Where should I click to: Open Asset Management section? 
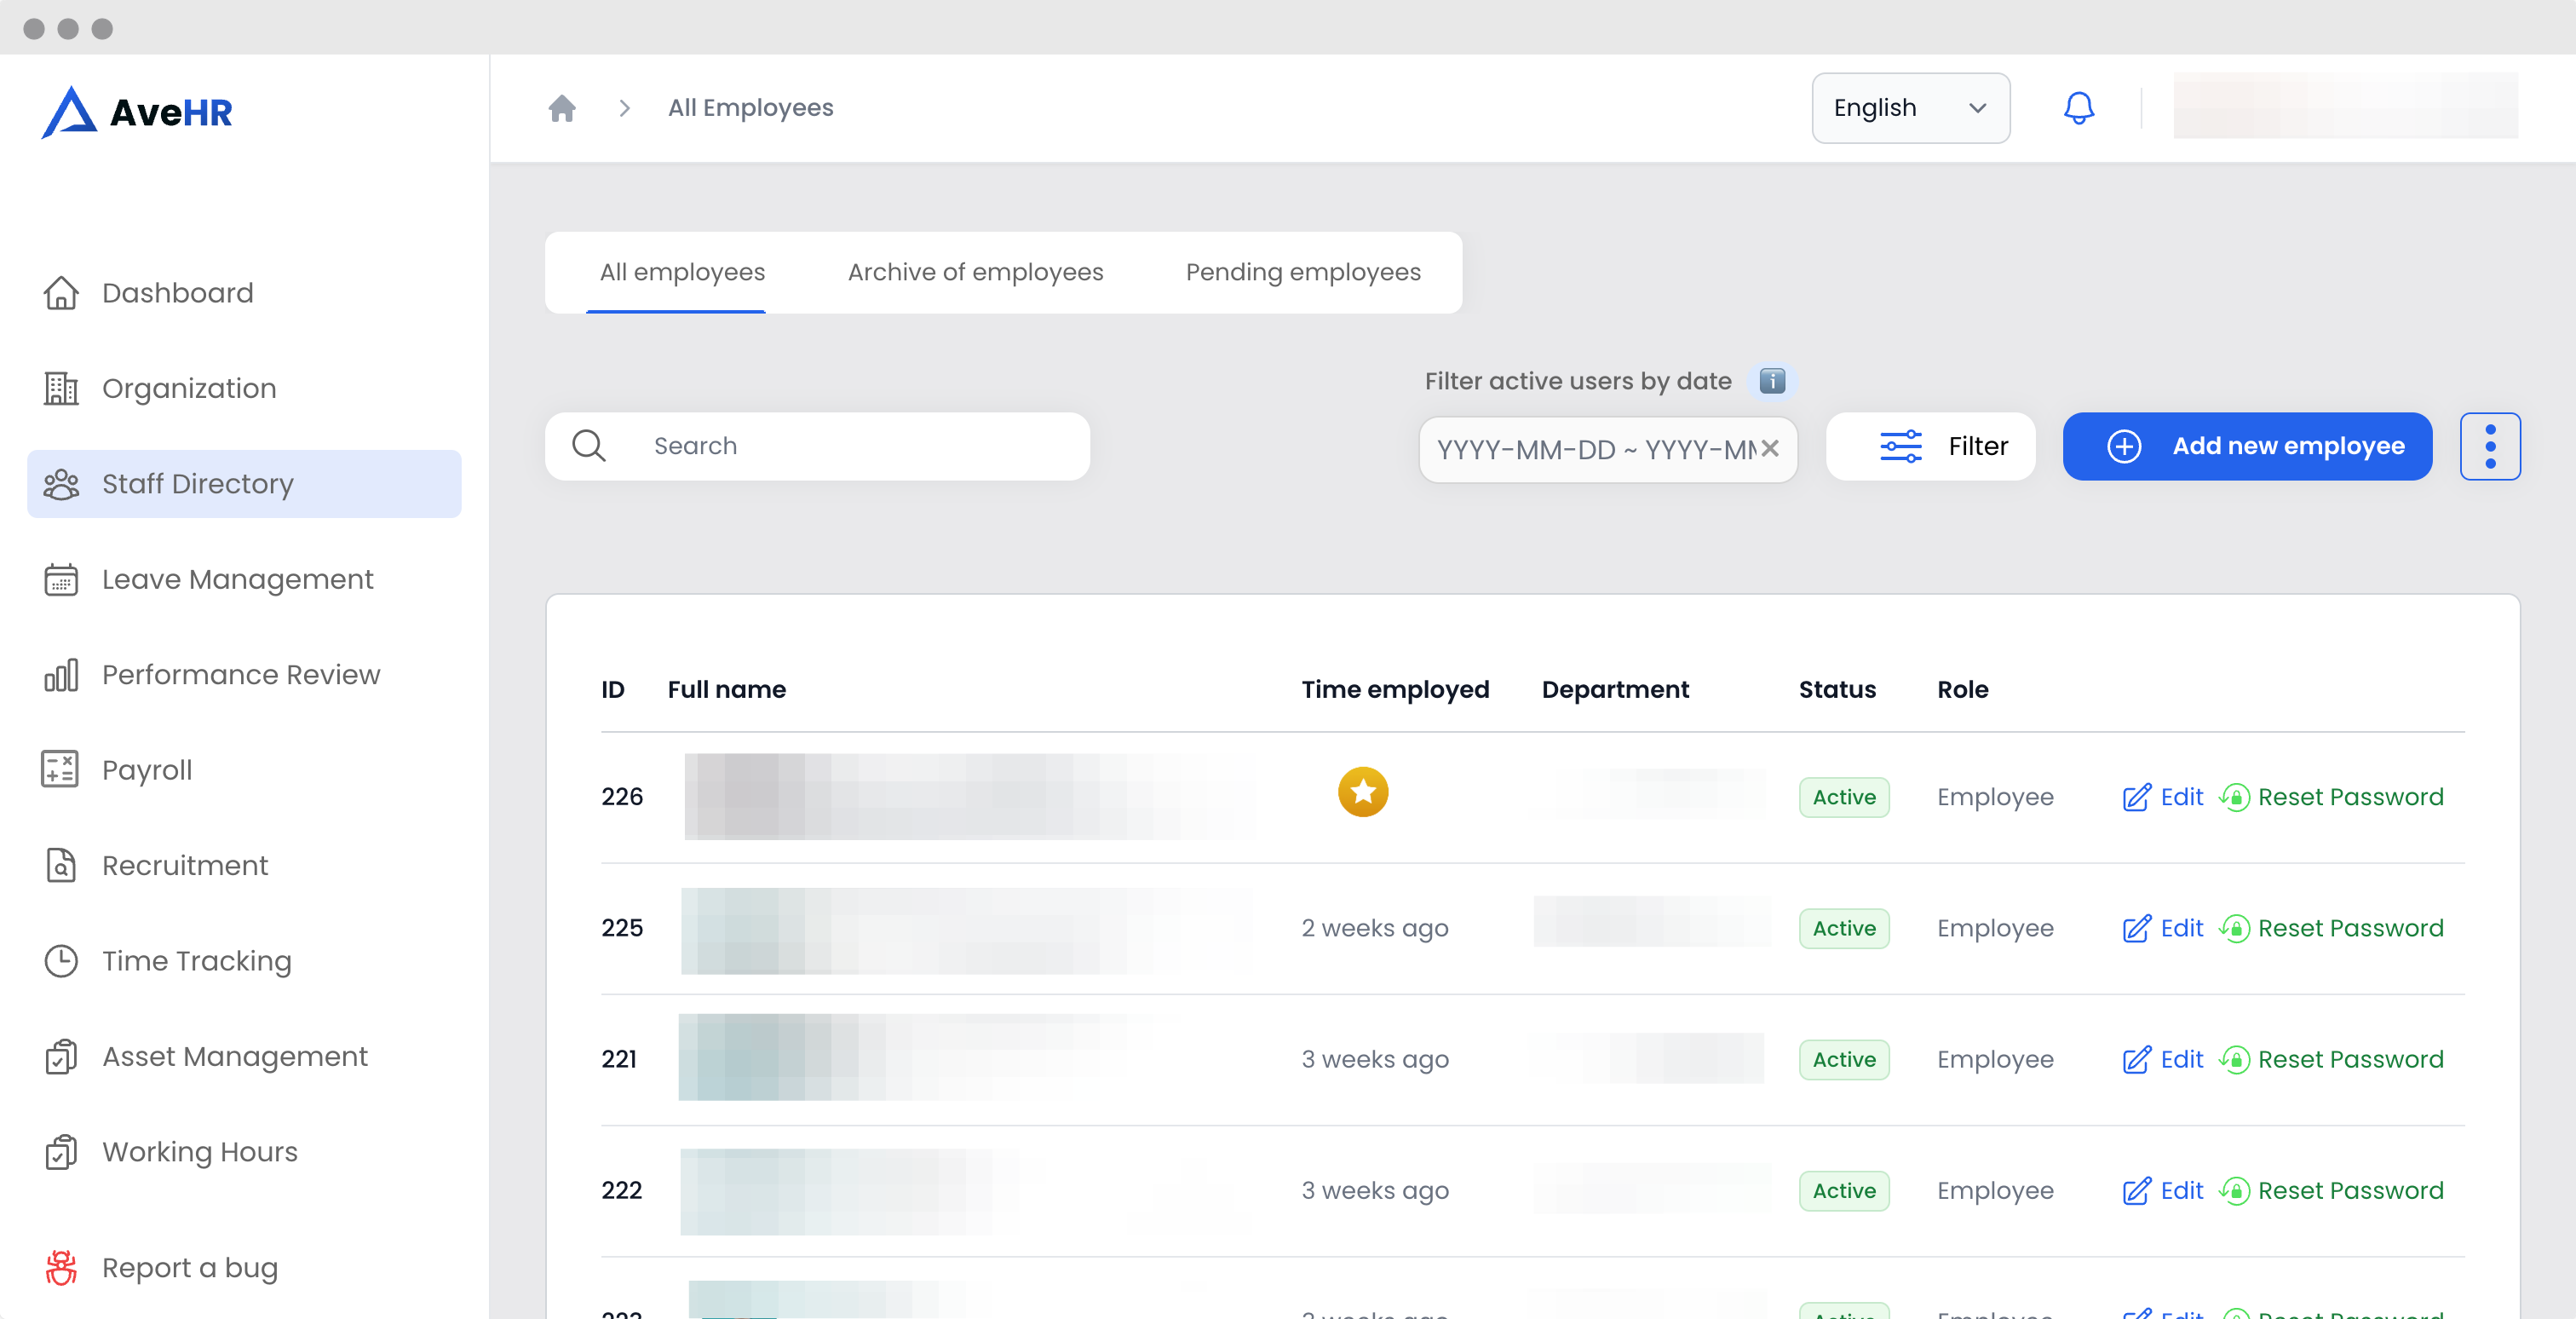[234, 1056]
